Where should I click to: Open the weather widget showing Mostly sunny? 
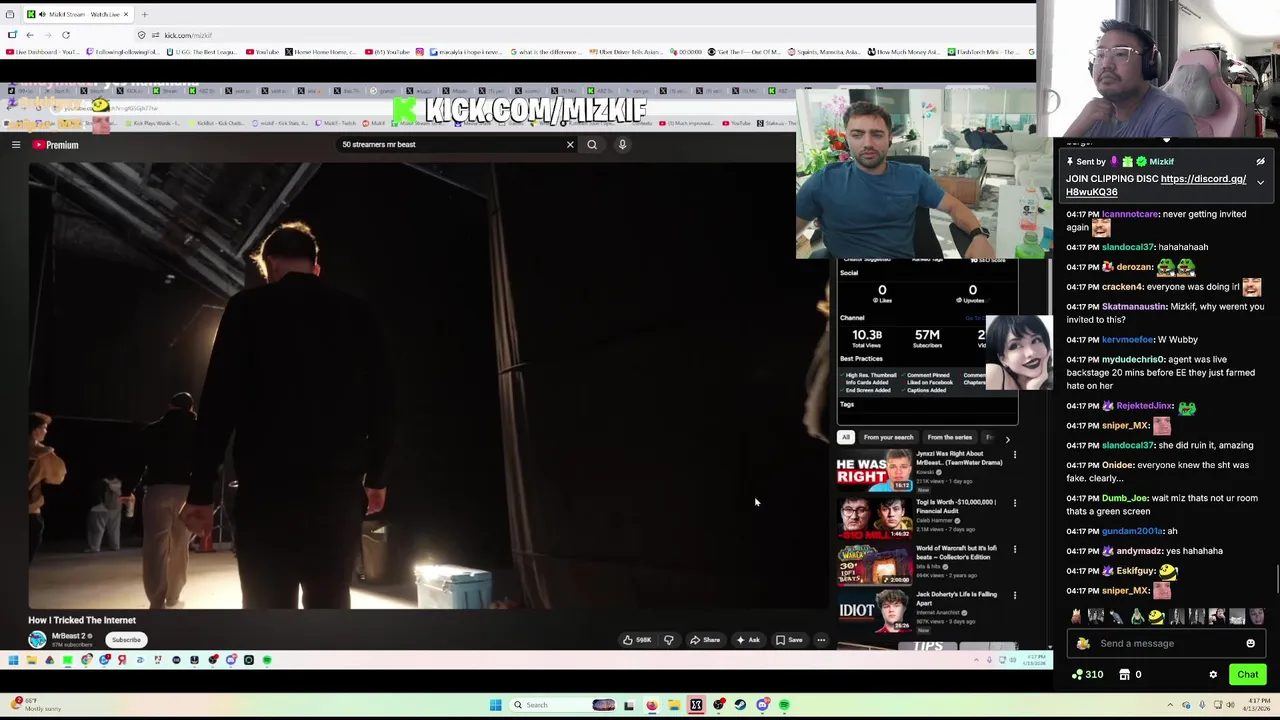pos(35,705)
